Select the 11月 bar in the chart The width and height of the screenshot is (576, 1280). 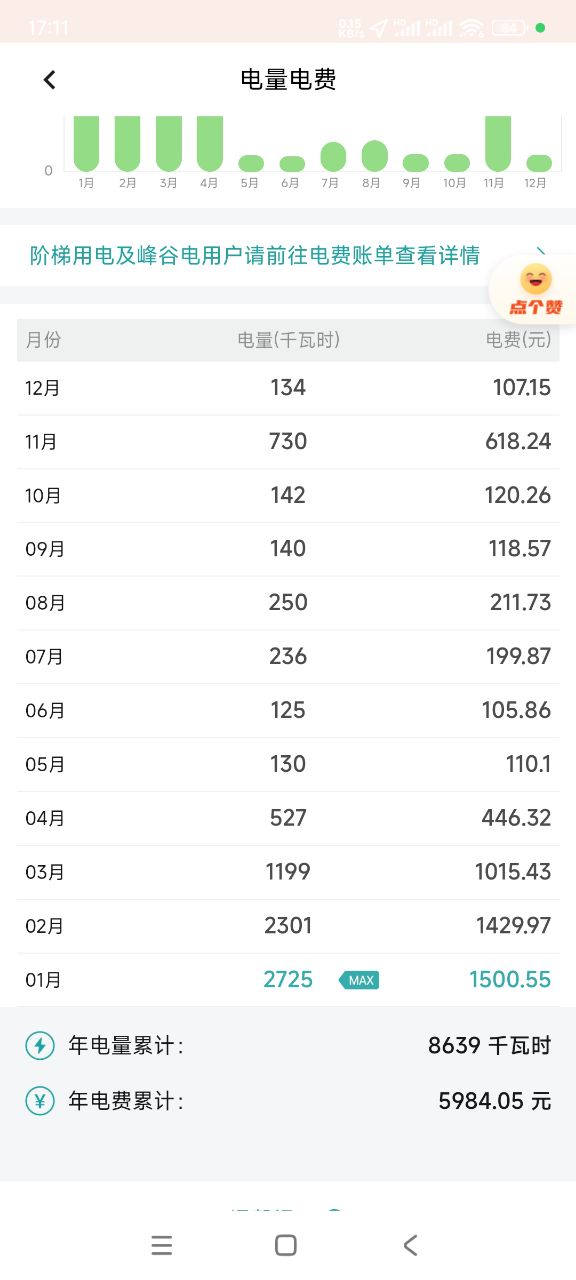[498, 143]
